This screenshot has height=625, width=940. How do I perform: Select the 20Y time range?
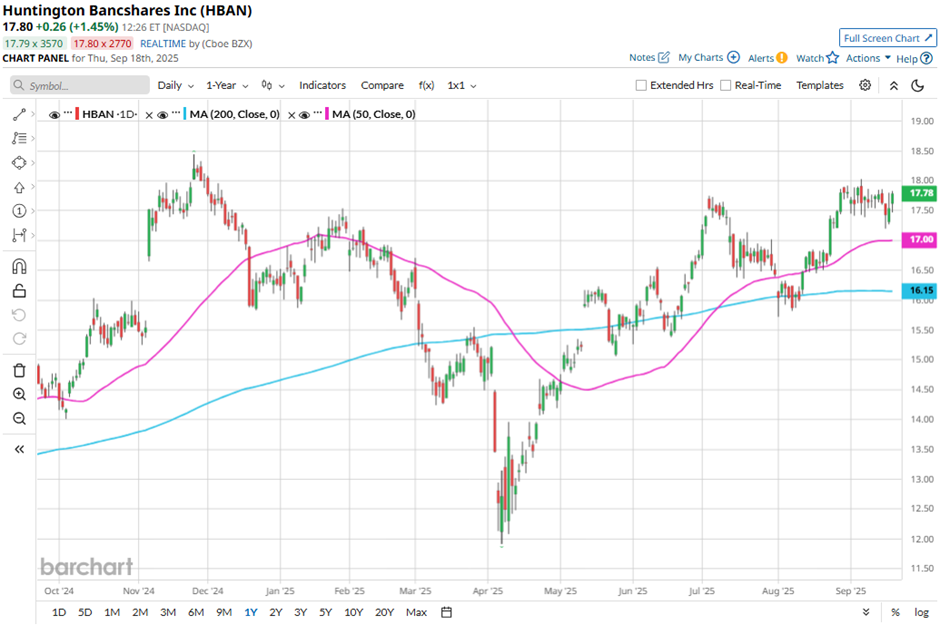[x=384, y=612]
